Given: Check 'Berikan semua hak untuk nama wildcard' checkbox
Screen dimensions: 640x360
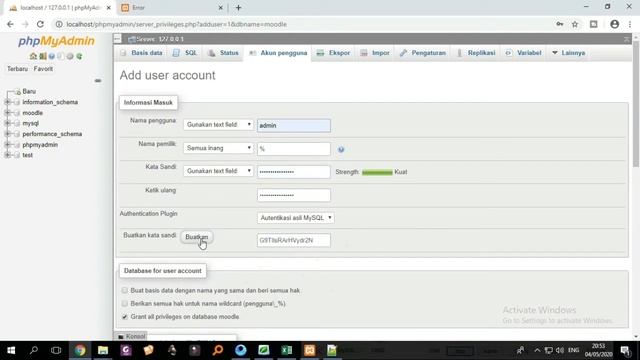Looking at the screenshot, I should 124,303.
